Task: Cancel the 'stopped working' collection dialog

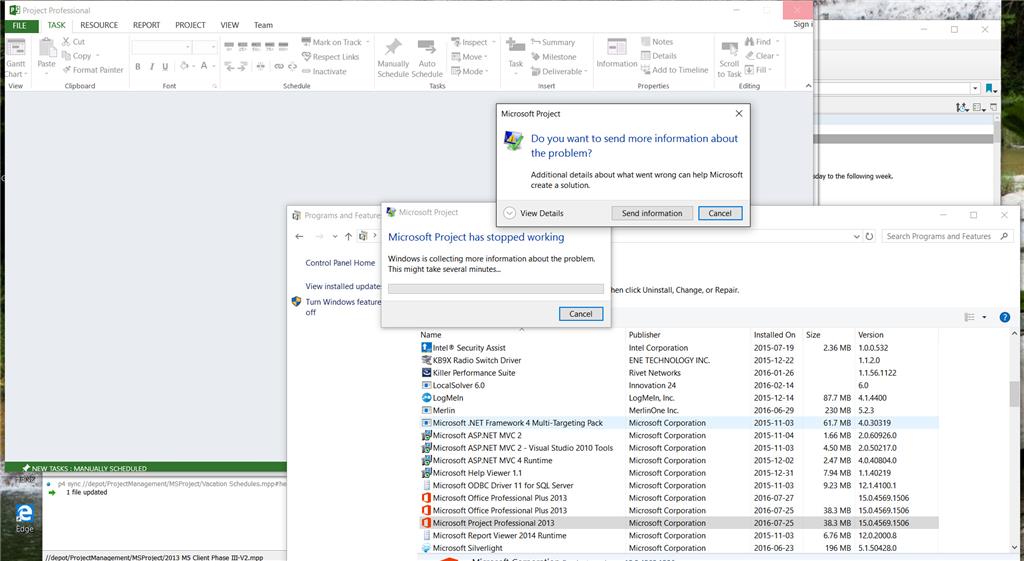Action: [581, 313]
